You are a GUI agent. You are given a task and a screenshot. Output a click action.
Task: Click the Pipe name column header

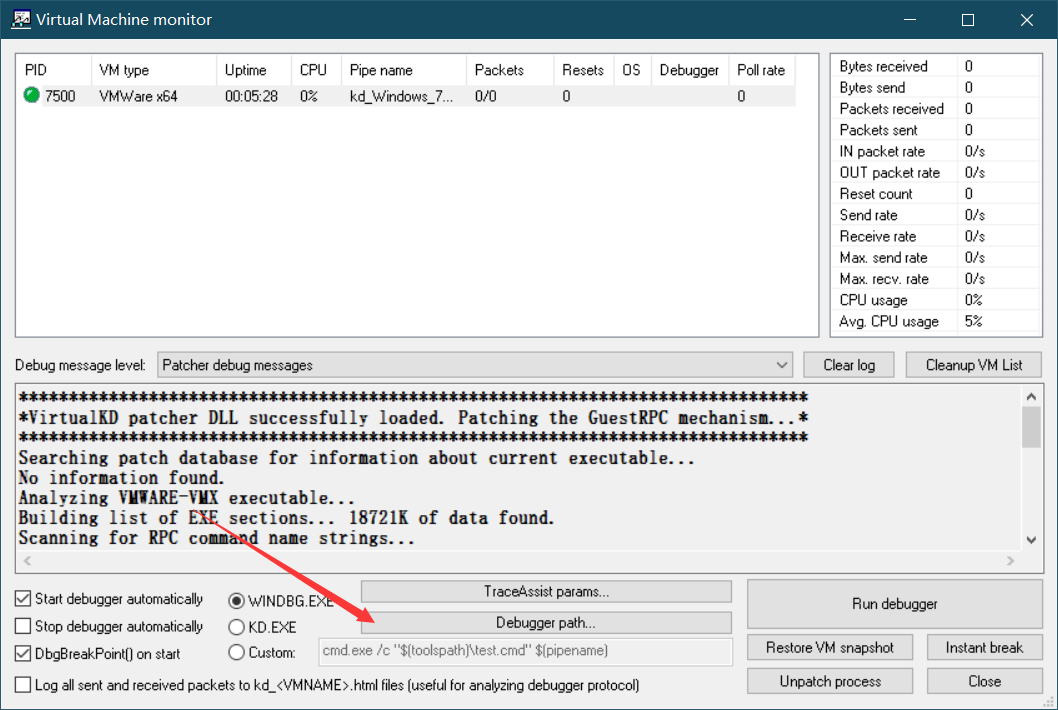coord(404,70)
